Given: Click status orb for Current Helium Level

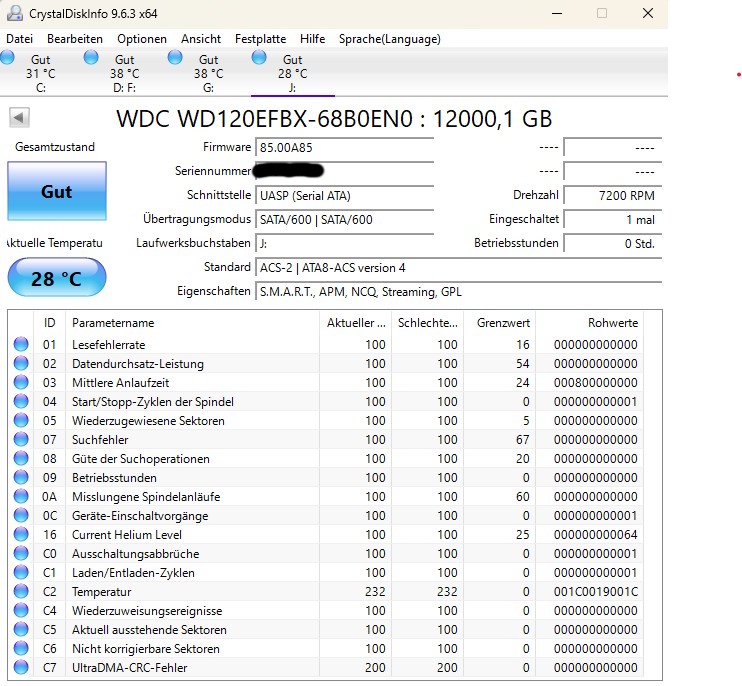Looking at the screenshot, I should tap(21, 534).
